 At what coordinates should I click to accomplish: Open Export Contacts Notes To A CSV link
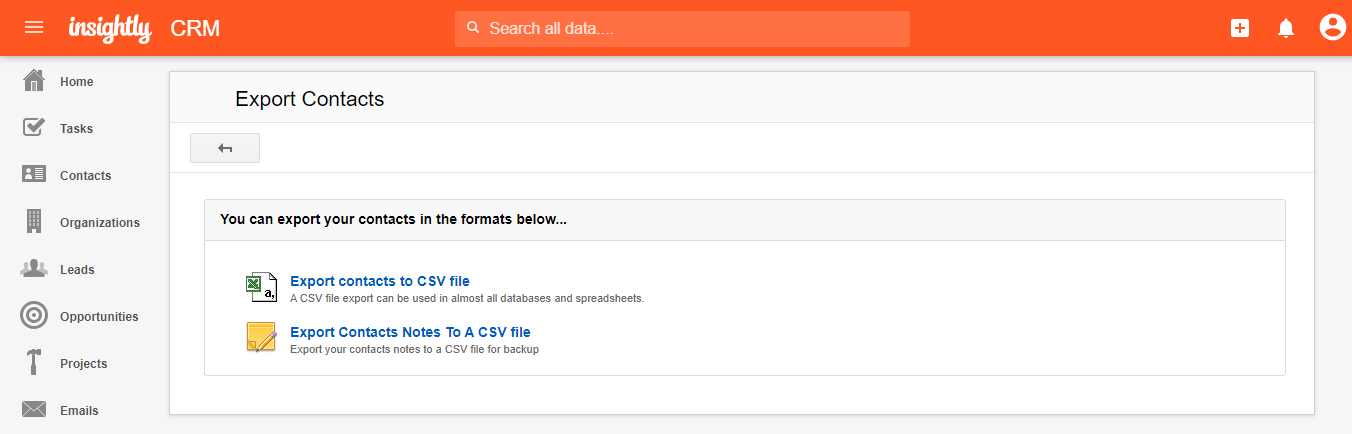pos(410,332)
